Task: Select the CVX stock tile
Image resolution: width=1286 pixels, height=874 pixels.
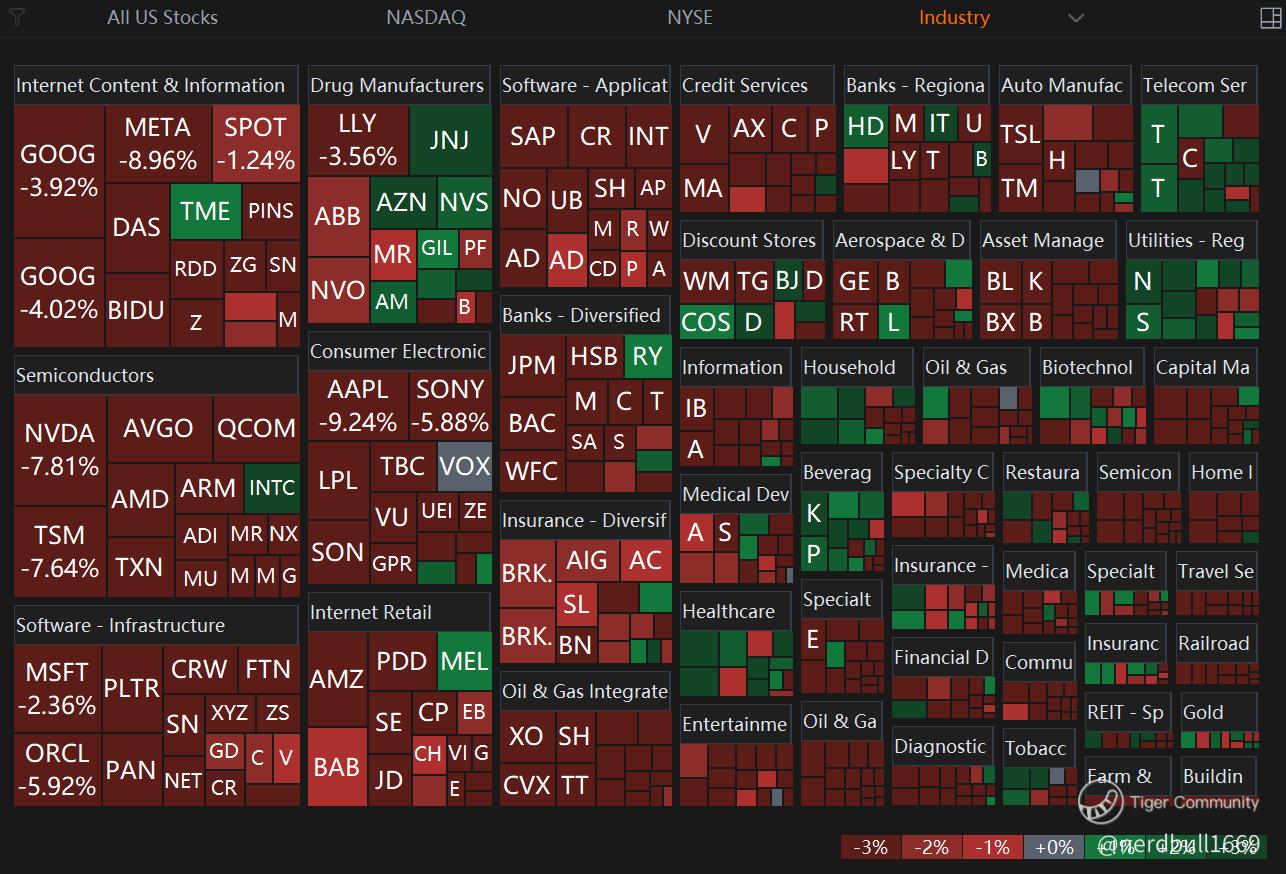Action: 527,785
